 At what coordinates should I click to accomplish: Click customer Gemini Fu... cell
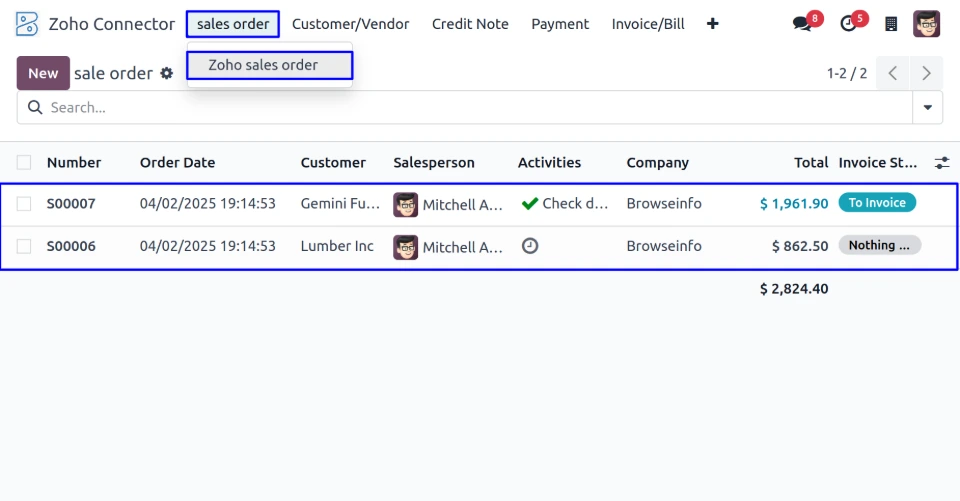coord(340,203)
